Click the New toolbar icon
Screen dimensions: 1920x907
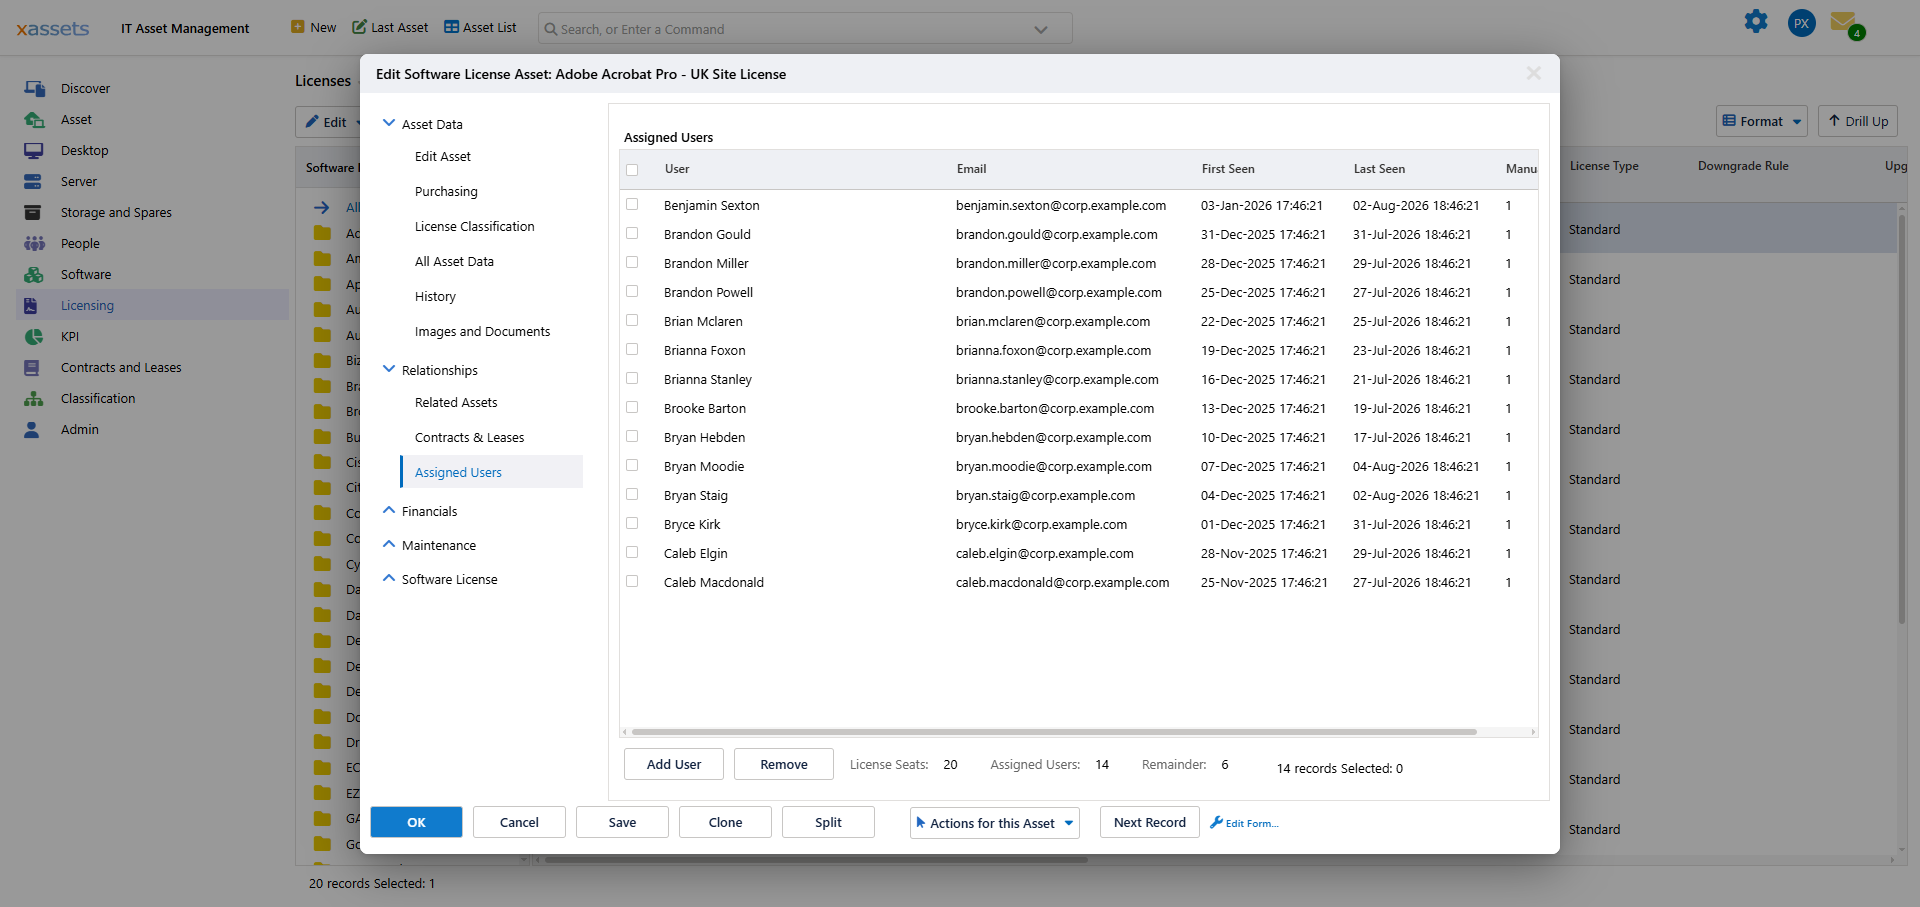pyautogui.click(x=298, y=27)
